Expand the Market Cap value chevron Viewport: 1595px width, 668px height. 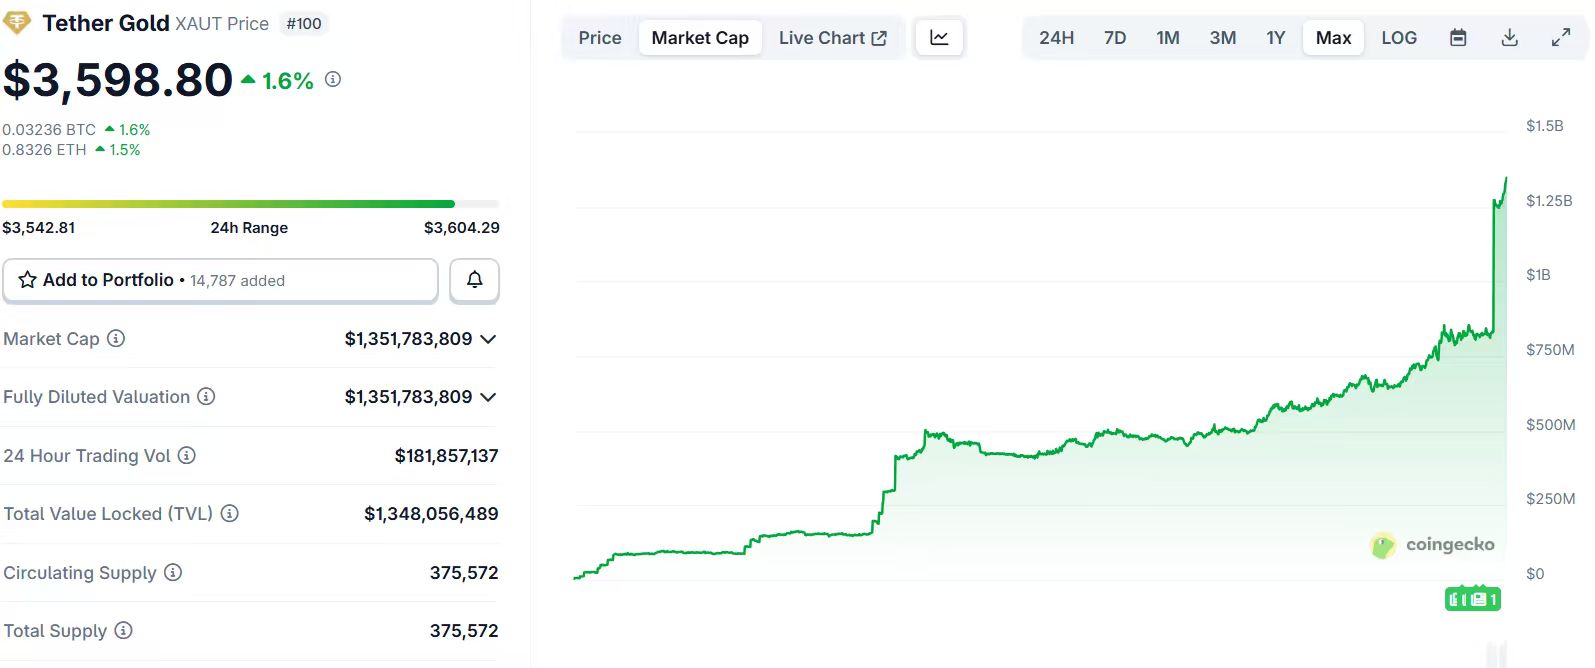point(488,340)
